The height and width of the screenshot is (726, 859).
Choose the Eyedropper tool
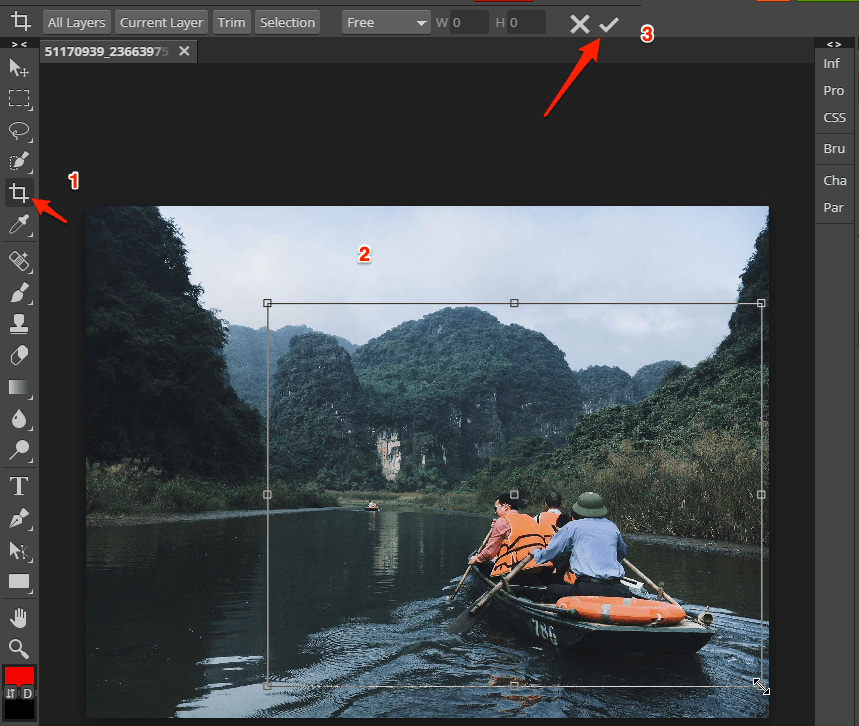pos(19,225)
